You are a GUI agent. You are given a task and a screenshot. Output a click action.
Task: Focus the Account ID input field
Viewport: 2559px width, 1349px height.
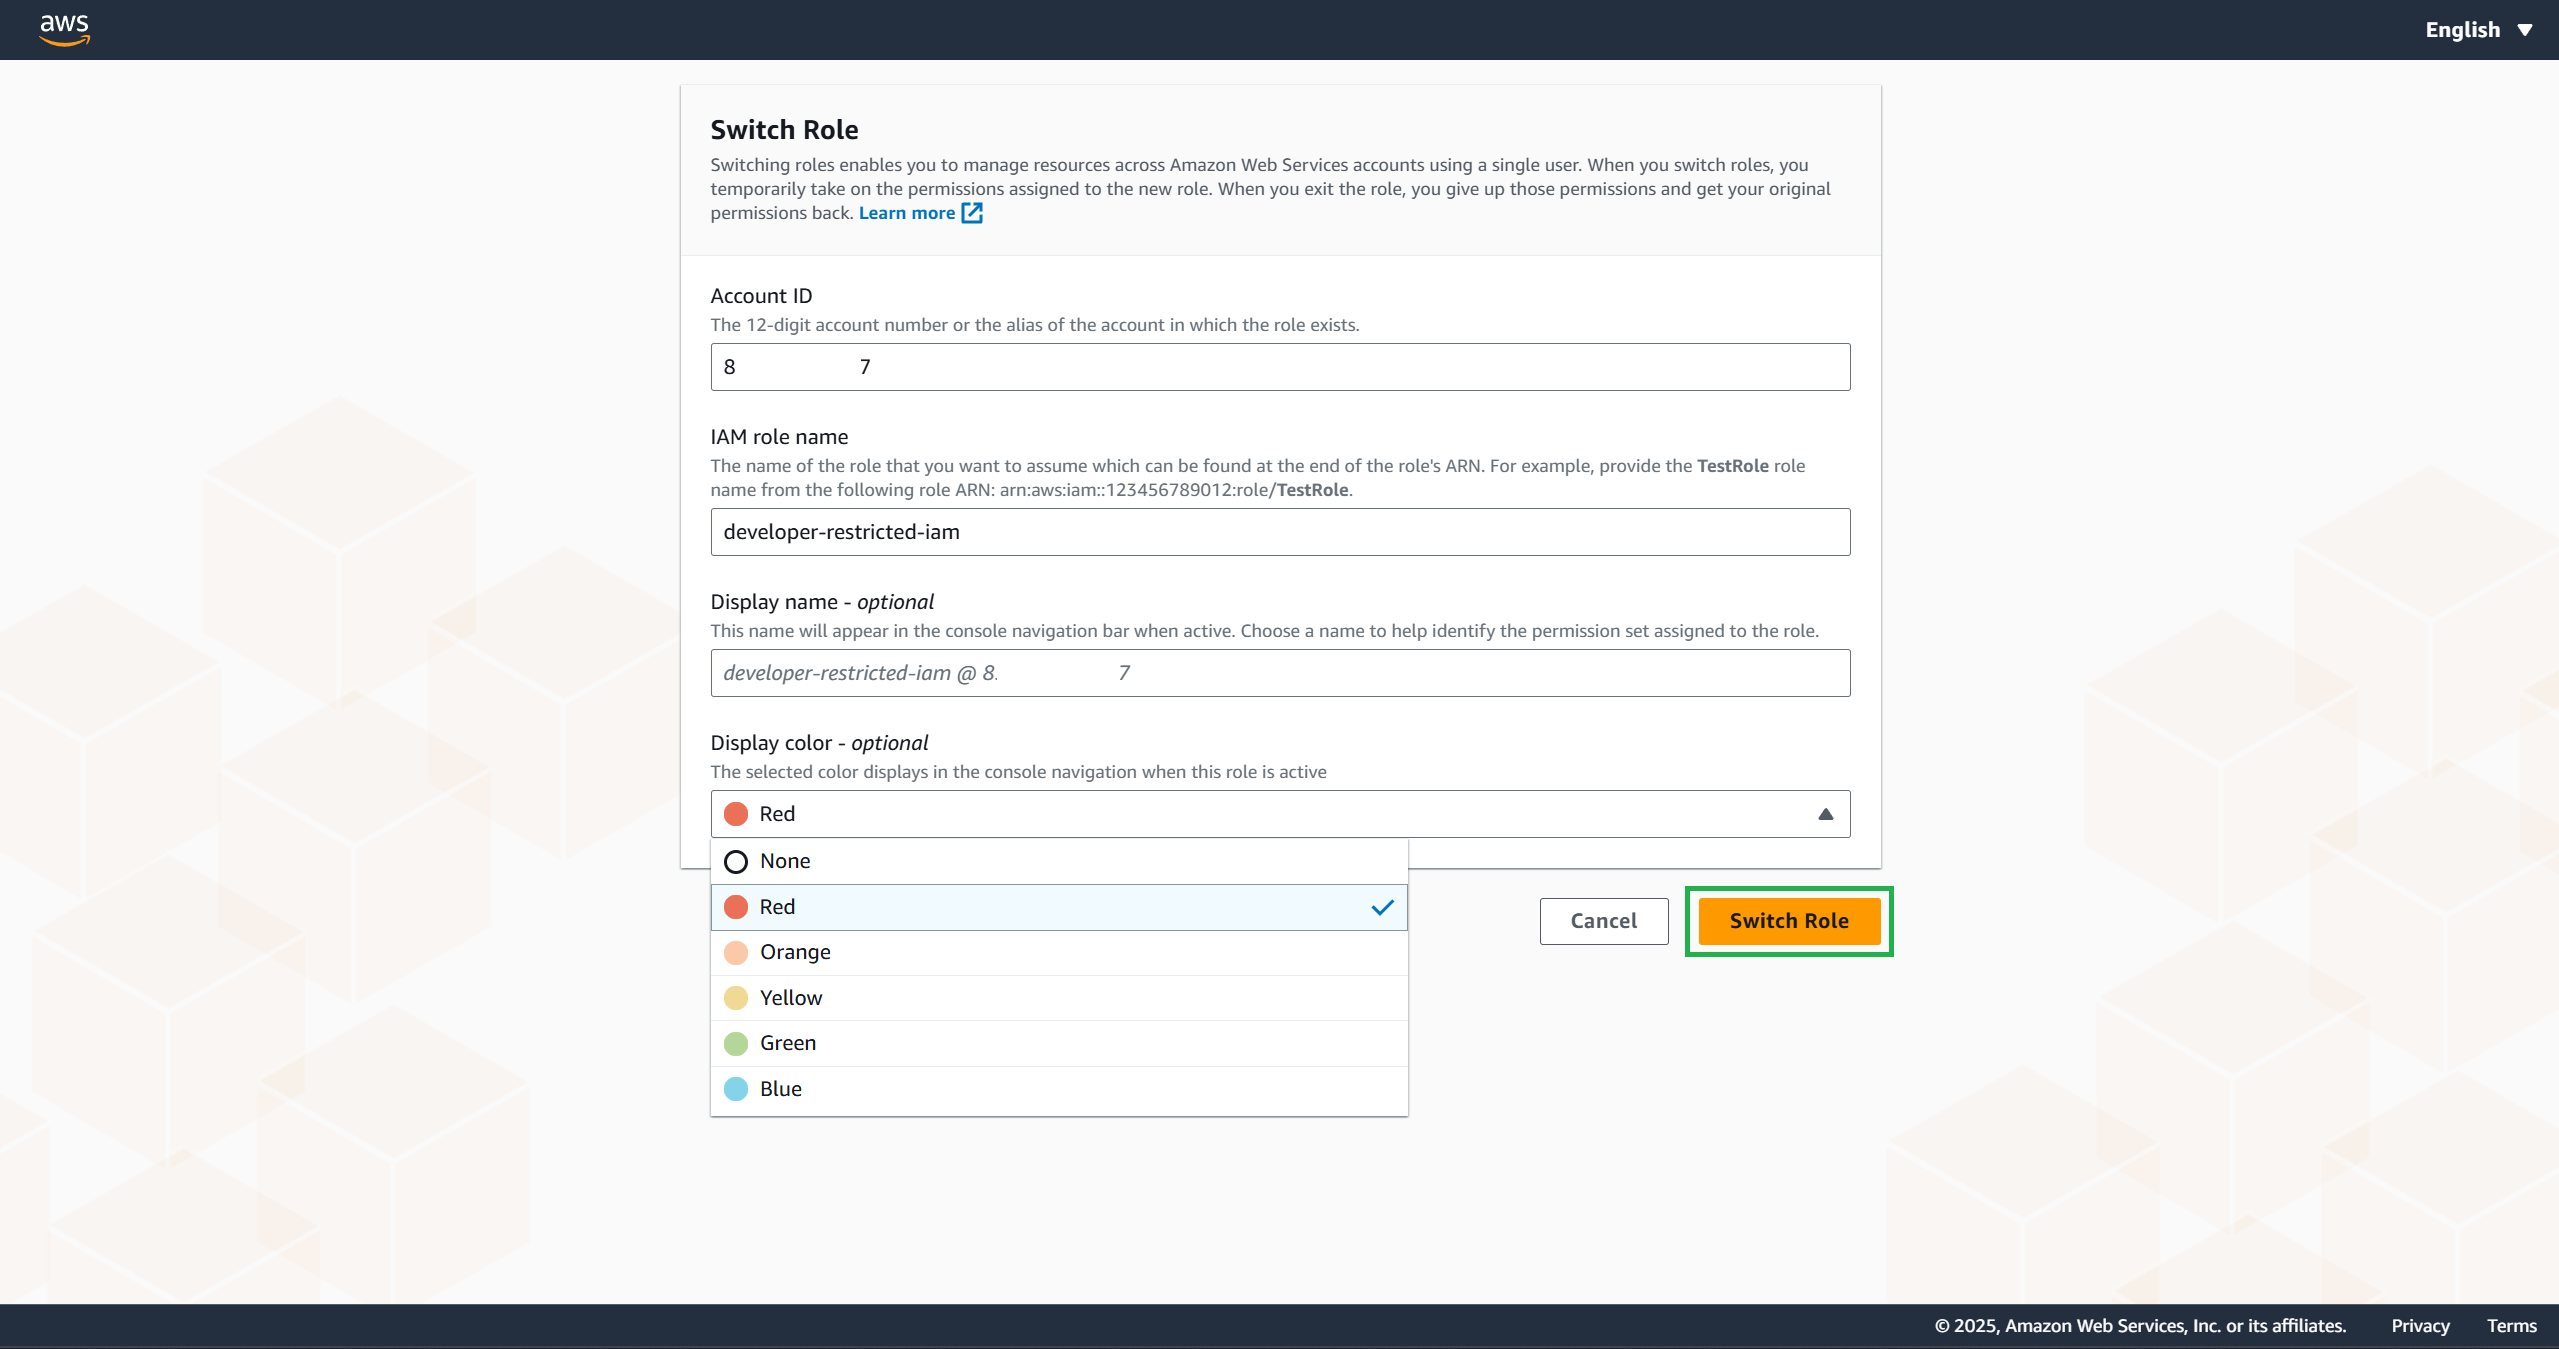[x=1280, y=367]
